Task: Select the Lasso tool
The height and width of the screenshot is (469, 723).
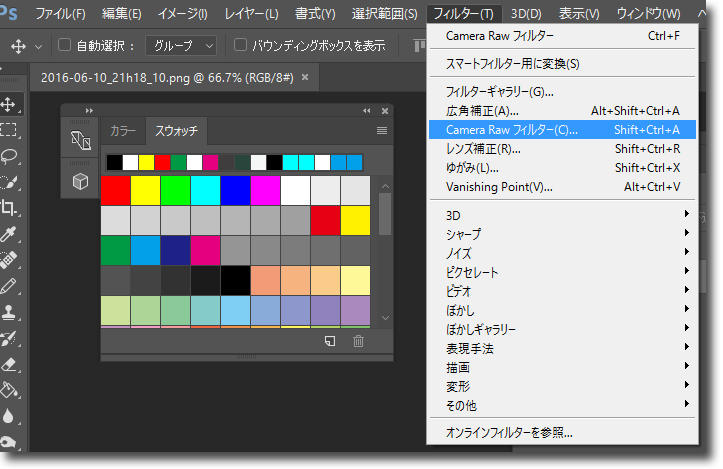Action: point(8,156)
